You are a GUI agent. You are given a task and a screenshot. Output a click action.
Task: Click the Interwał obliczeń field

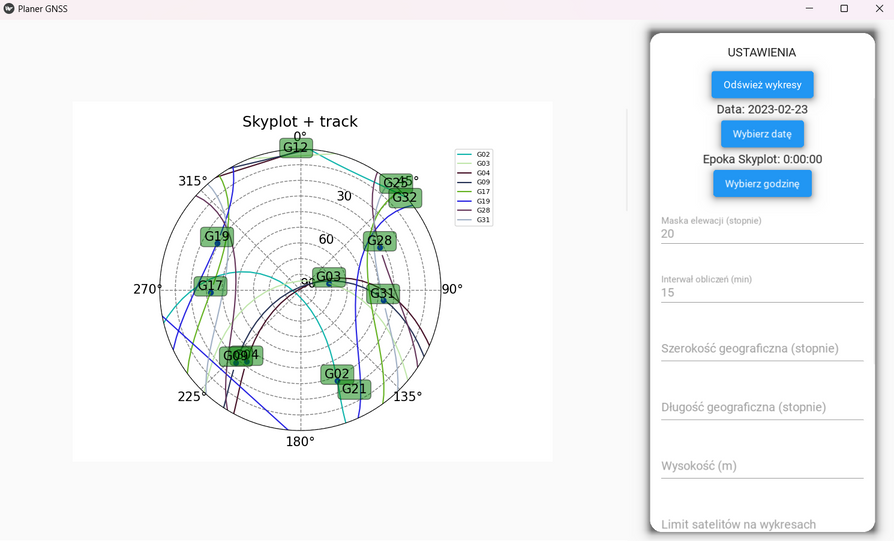pyautogui.click(x=762, y=293)
